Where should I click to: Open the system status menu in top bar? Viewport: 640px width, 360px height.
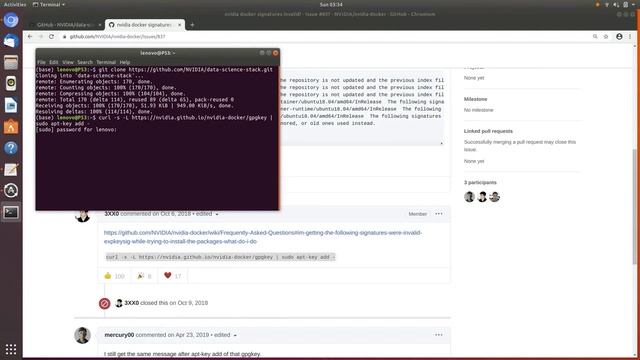(616, 4)
